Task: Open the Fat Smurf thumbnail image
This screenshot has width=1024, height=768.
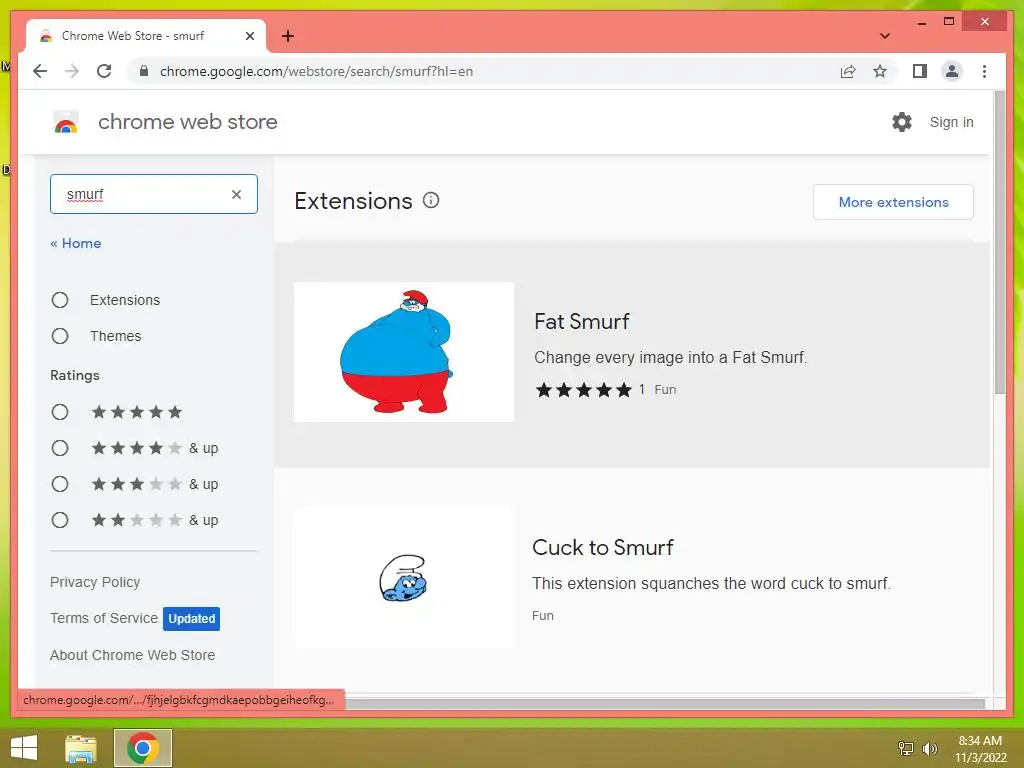Action: [x=404, y=352]
